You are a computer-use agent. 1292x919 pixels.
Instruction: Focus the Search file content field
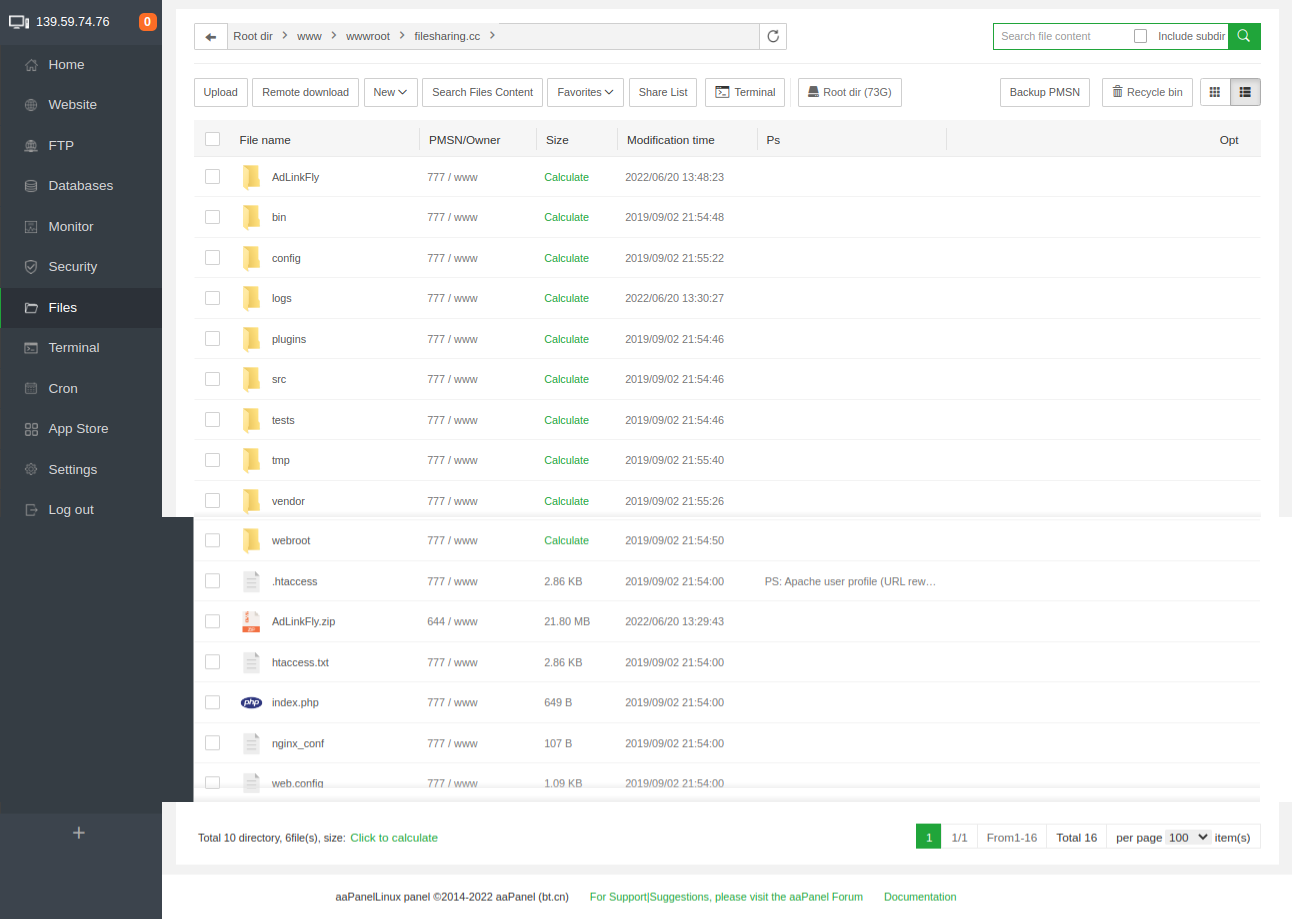pos(1060,36)
